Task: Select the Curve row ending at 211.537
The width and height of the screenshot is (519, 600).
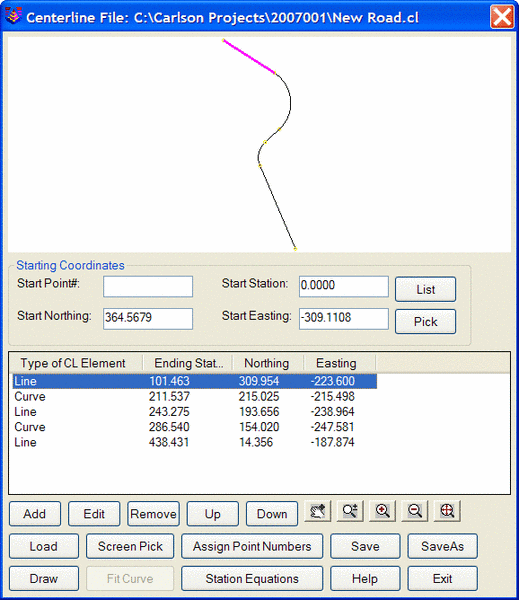Action: click(195, 396)
